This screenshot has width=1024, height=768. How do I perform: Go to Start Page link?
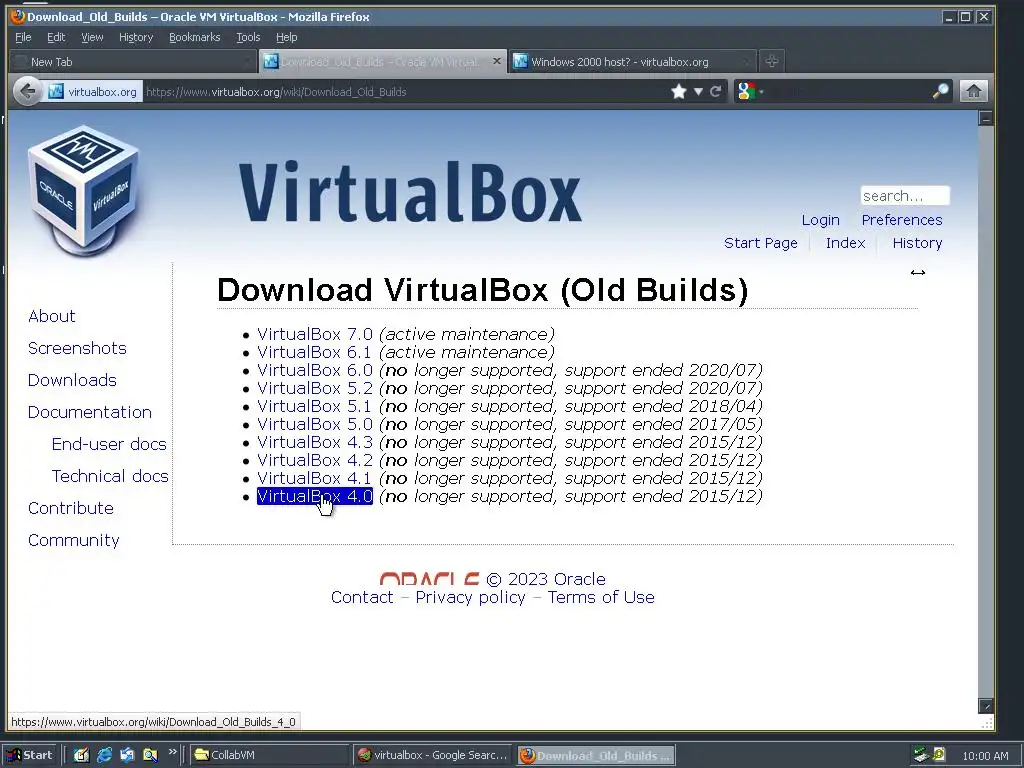click(761, 243)
